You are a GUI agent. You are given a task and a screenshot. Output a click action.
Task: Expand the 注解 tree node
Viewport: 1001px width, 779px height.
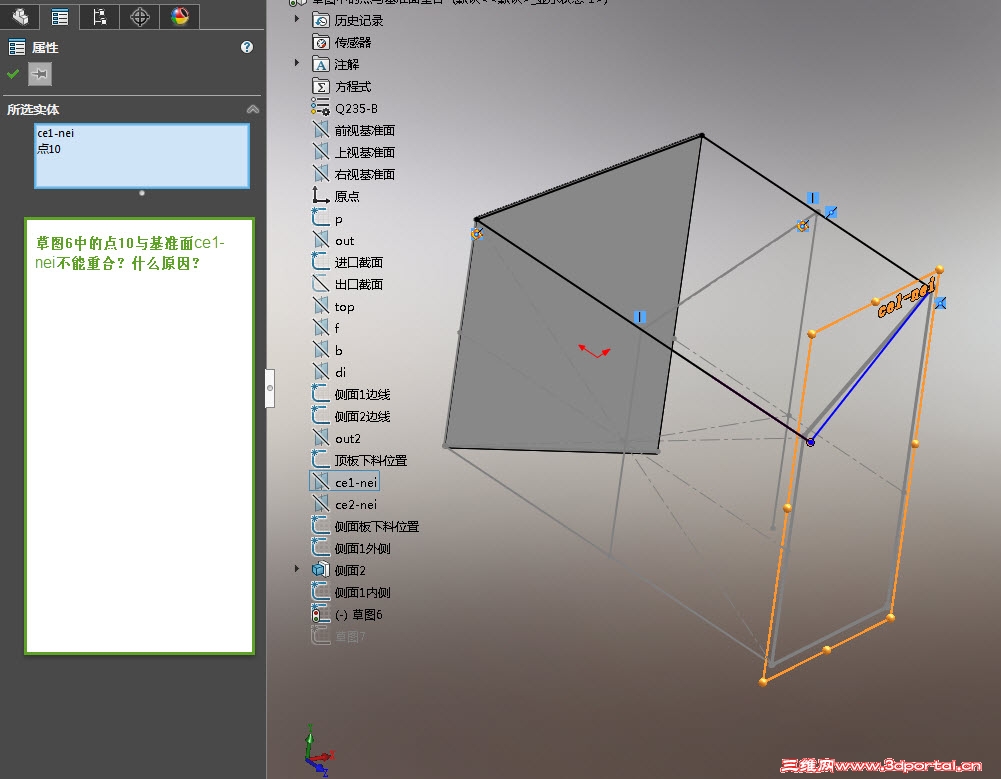click(x=297, y=63)
